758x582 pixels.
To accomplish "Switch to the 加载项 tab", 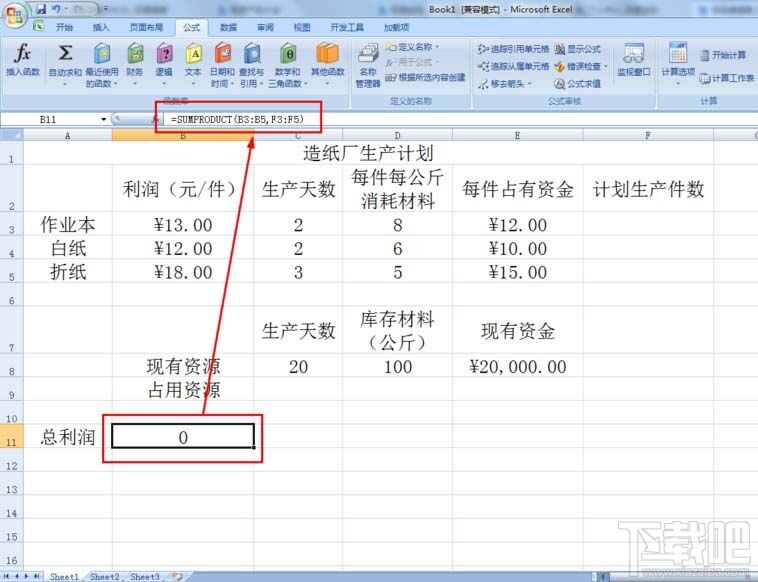I will click(x=396, y=27).
